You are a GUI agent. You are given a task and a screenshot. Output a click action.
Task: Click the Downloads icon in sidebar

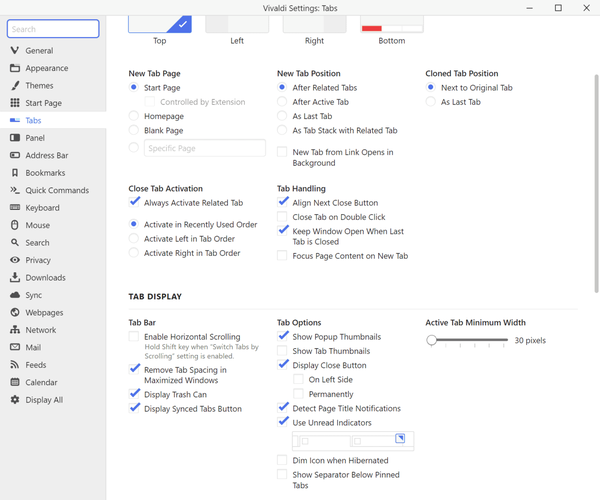click(x=15, y=278)
